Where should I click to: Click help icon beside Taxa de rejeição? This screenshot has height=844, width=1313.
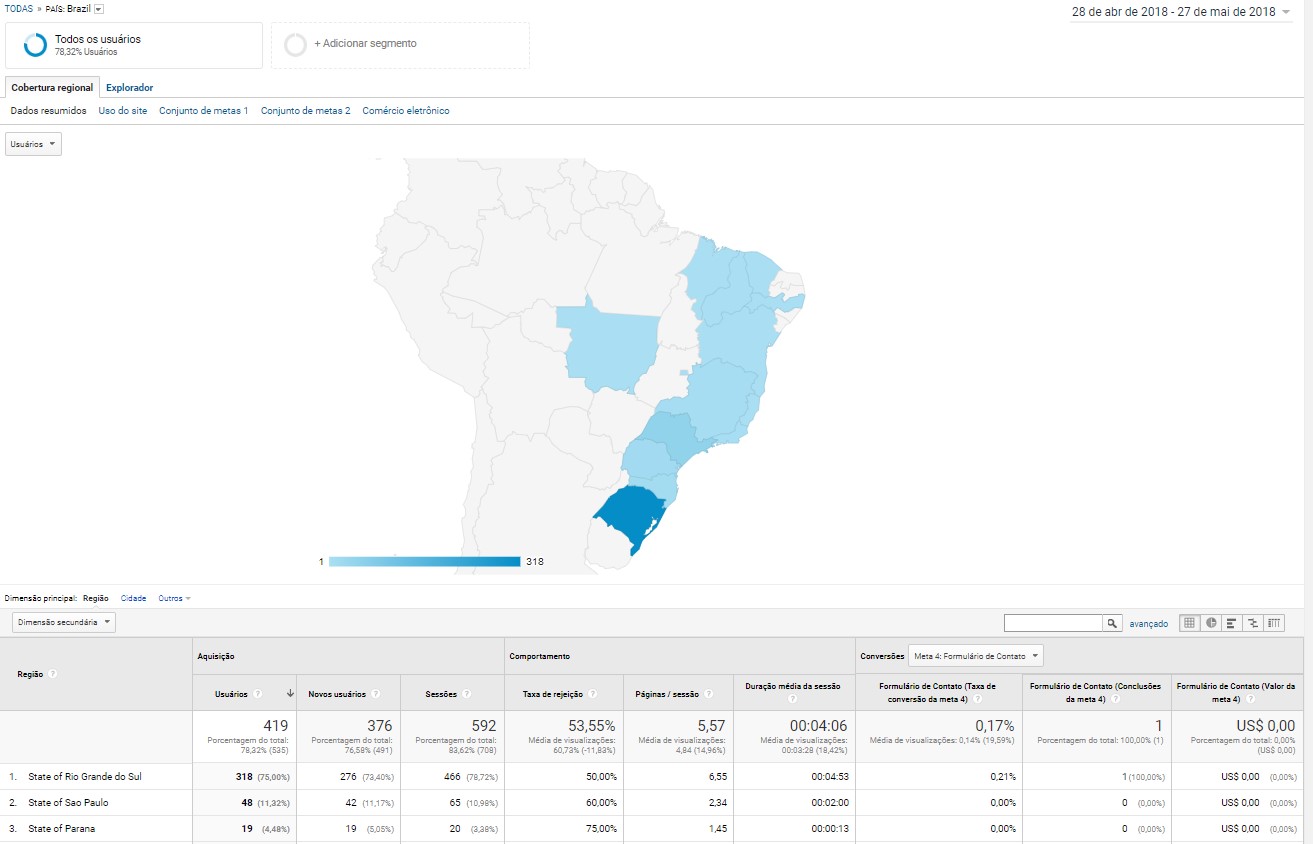pyautogui.click(x=592, y=694)
